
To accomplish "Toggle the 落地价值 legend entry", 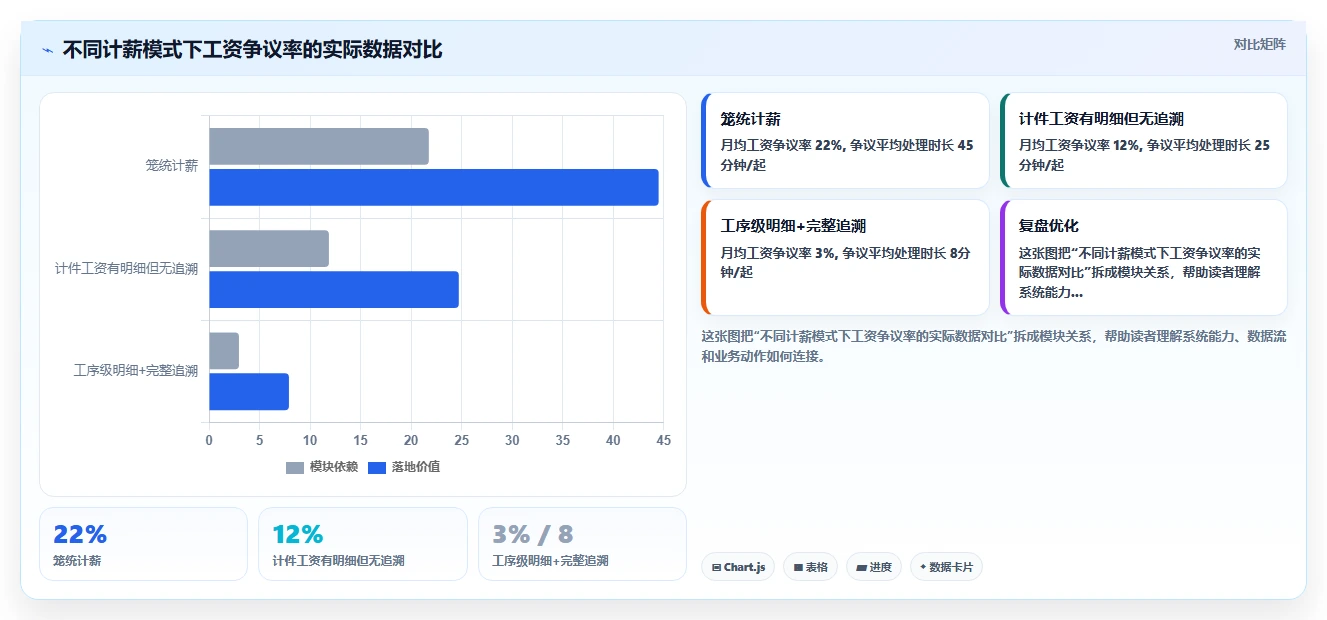I will [404, 467].
